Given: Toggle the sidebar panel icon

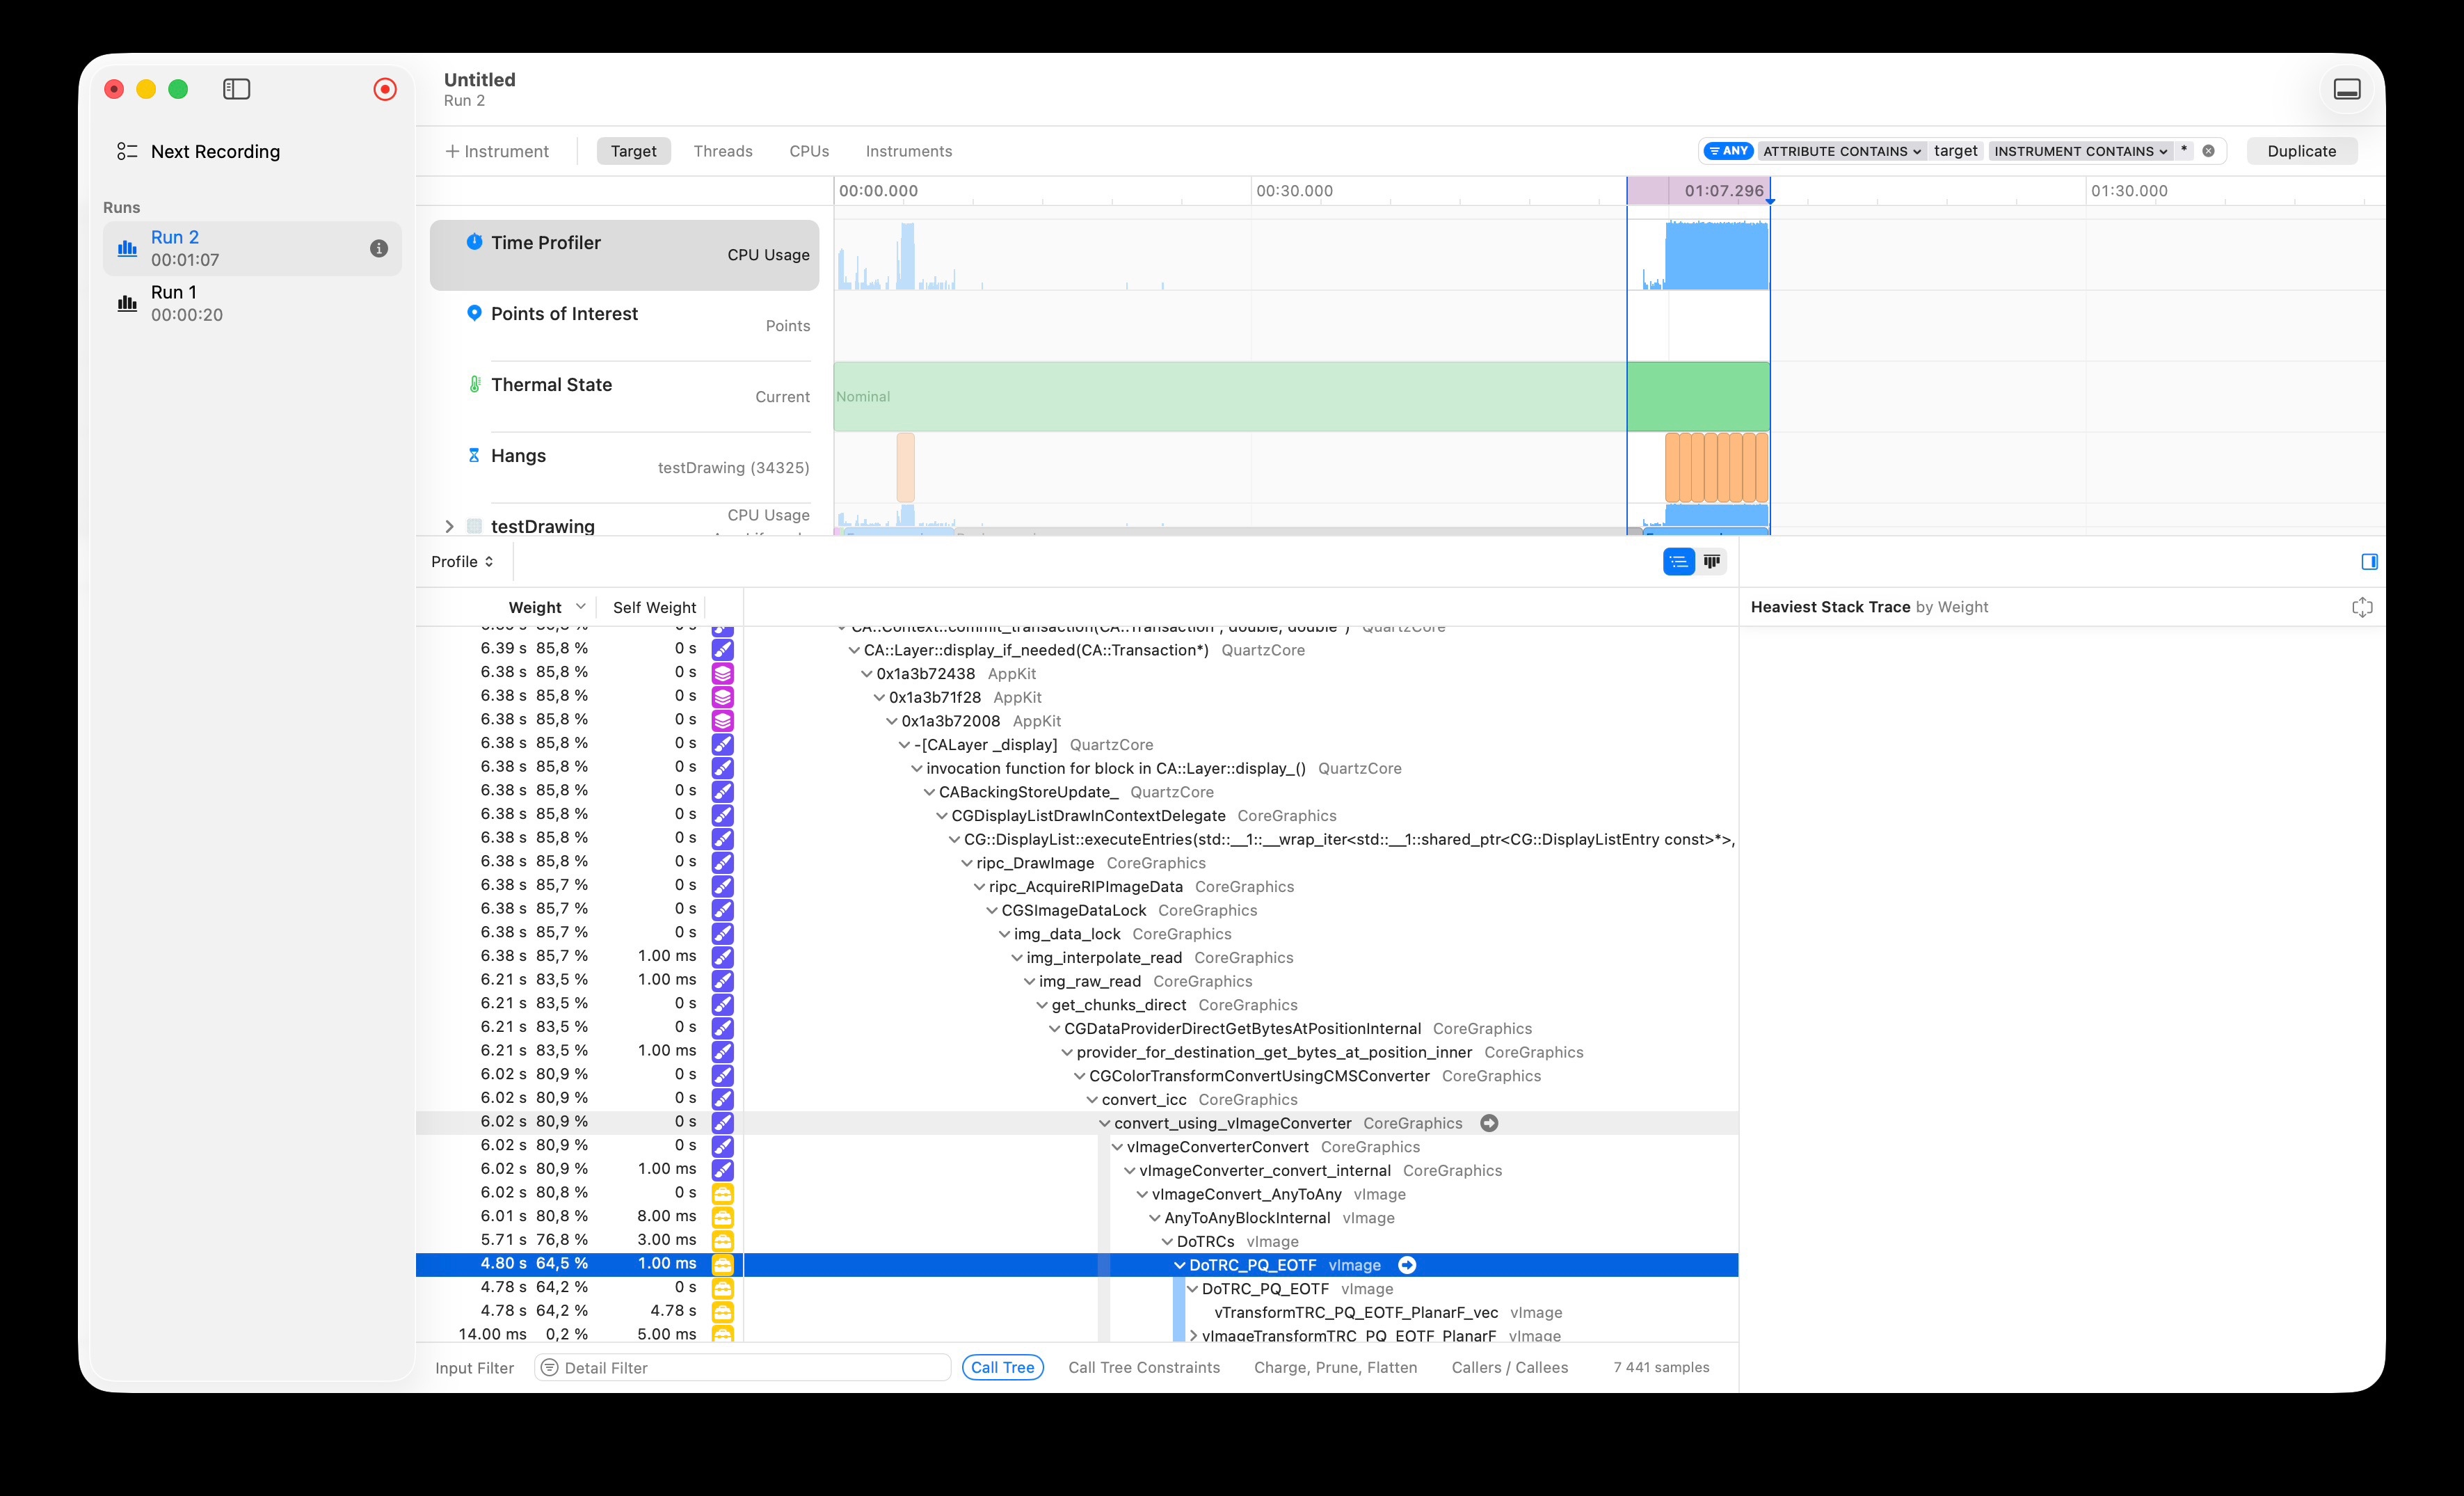Looking at the screenshot, I should click(236, 89).
